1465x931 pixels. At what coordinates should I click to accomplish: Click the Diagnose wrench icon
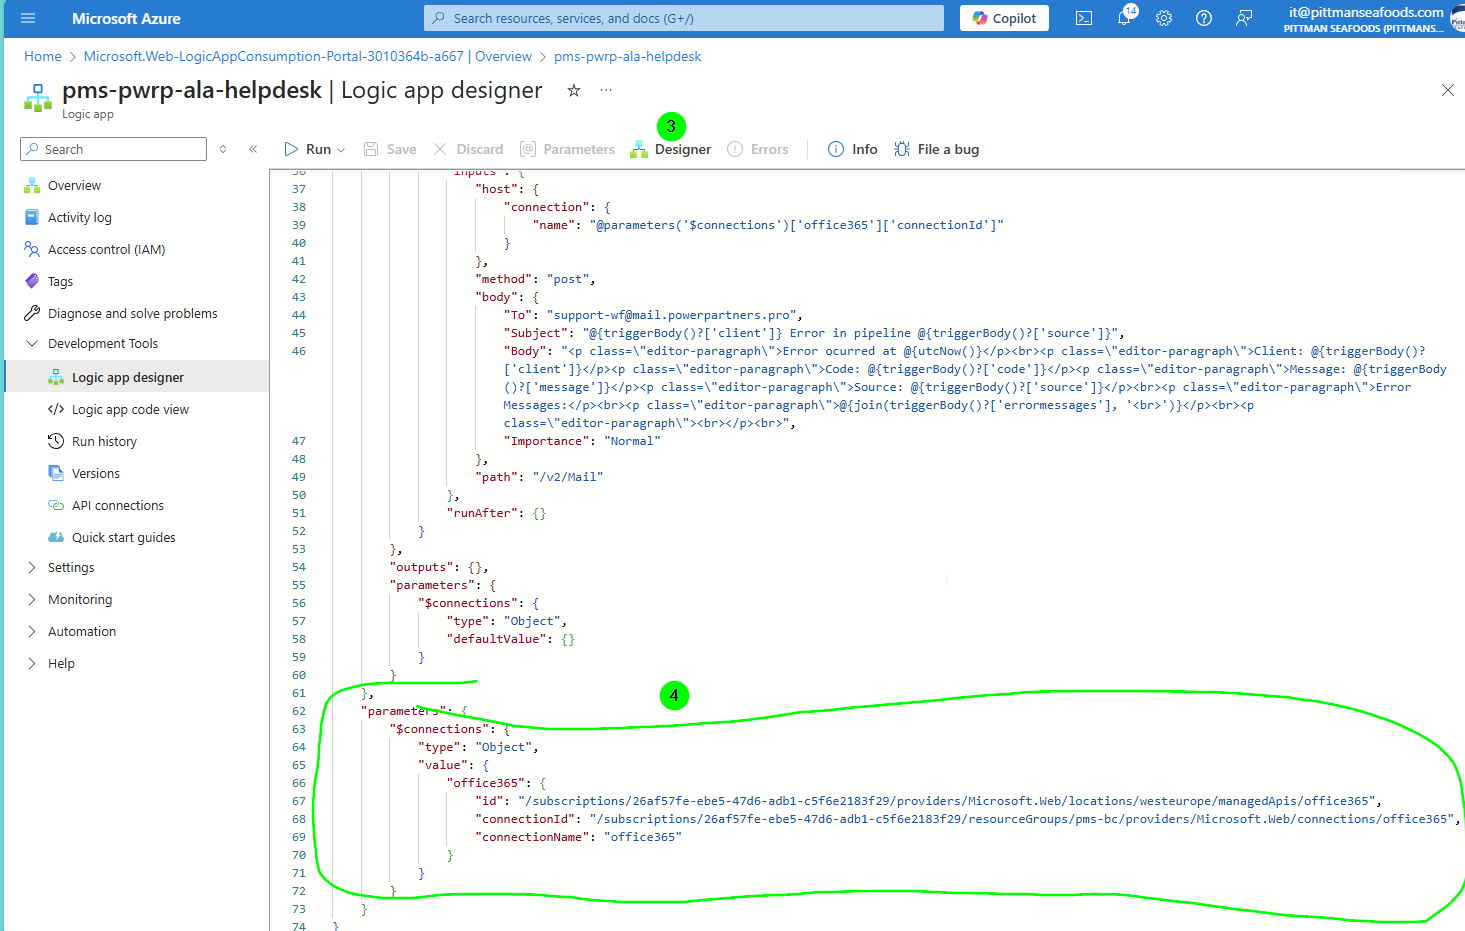[32, 313]
